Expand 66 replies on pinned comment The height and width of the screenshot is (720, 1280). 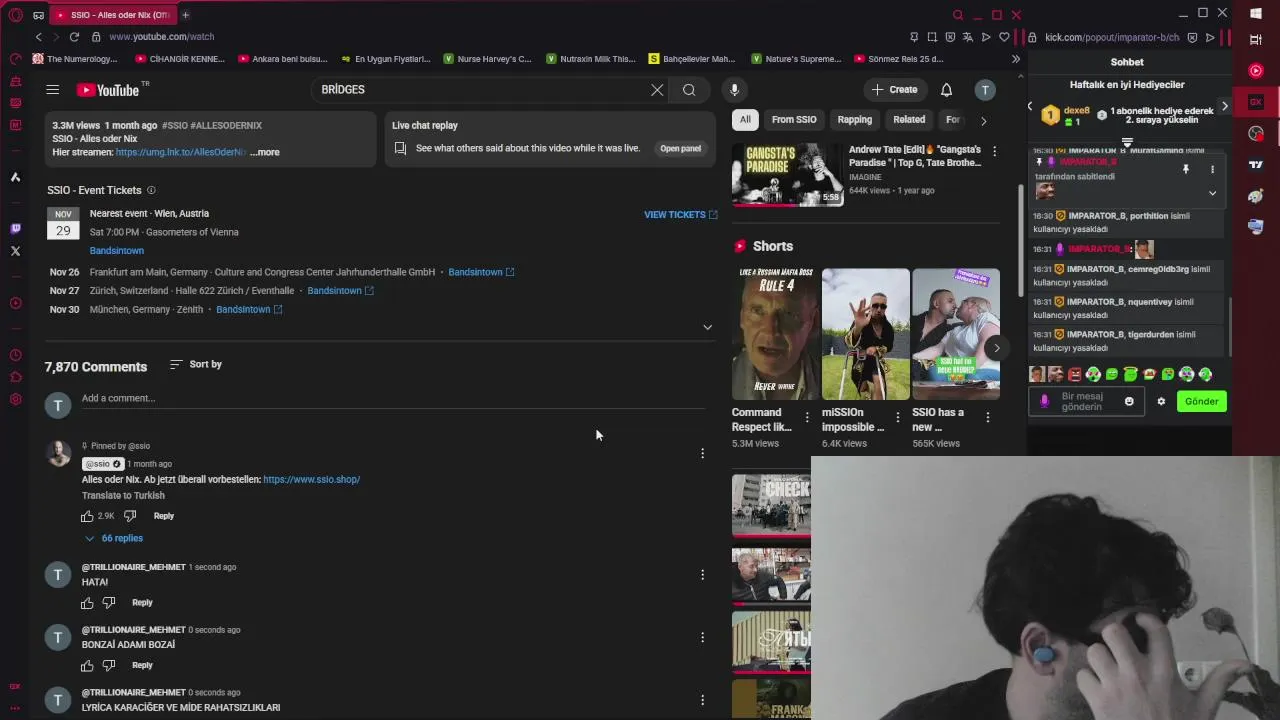click(113, 538)
